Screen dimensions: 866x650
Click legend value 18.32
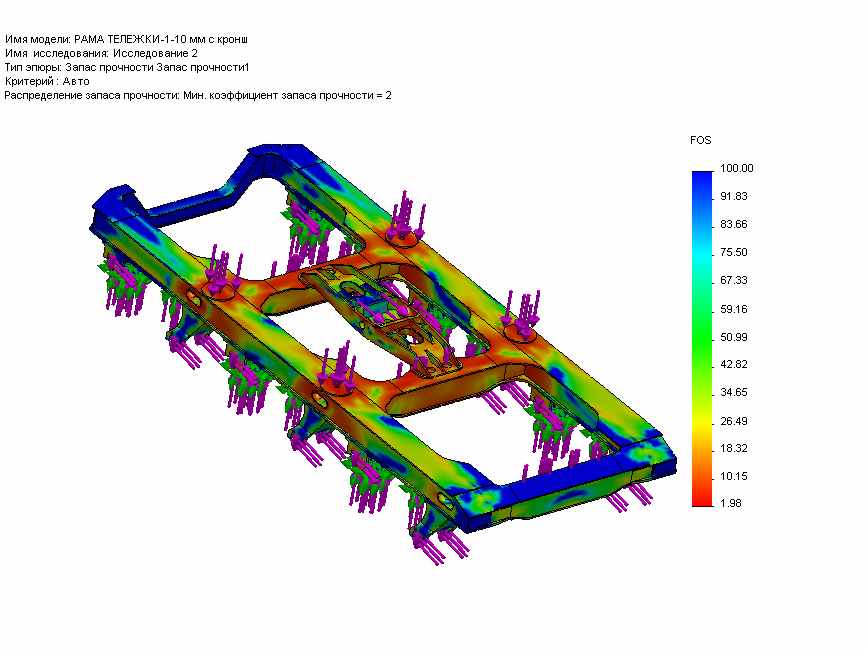click(734, 448)
